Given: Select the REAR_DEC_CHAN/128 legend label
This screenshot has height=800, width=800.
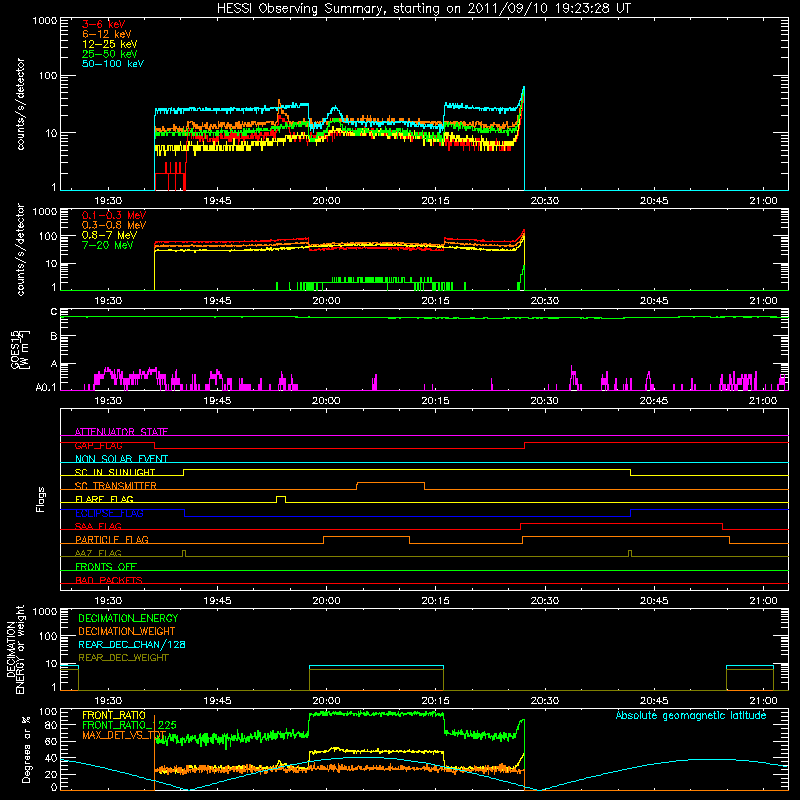Looking at the screenshot, I should pyautogui.click(x=132, y=645).
